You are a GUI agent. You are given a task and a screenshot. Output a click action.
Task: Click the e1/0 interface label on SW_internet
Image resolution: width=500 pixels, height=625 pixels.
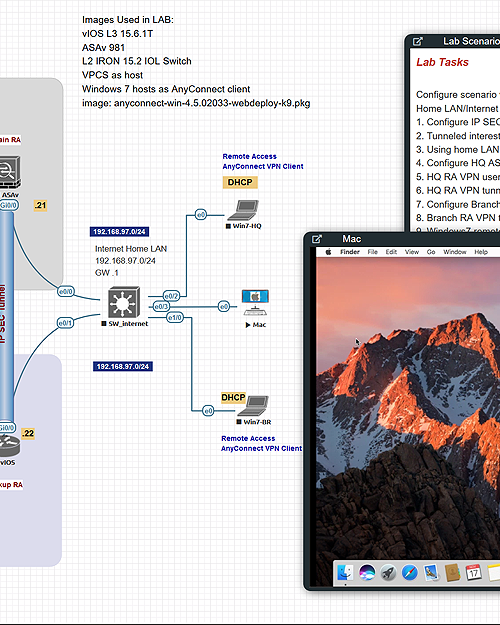point(175,317)
